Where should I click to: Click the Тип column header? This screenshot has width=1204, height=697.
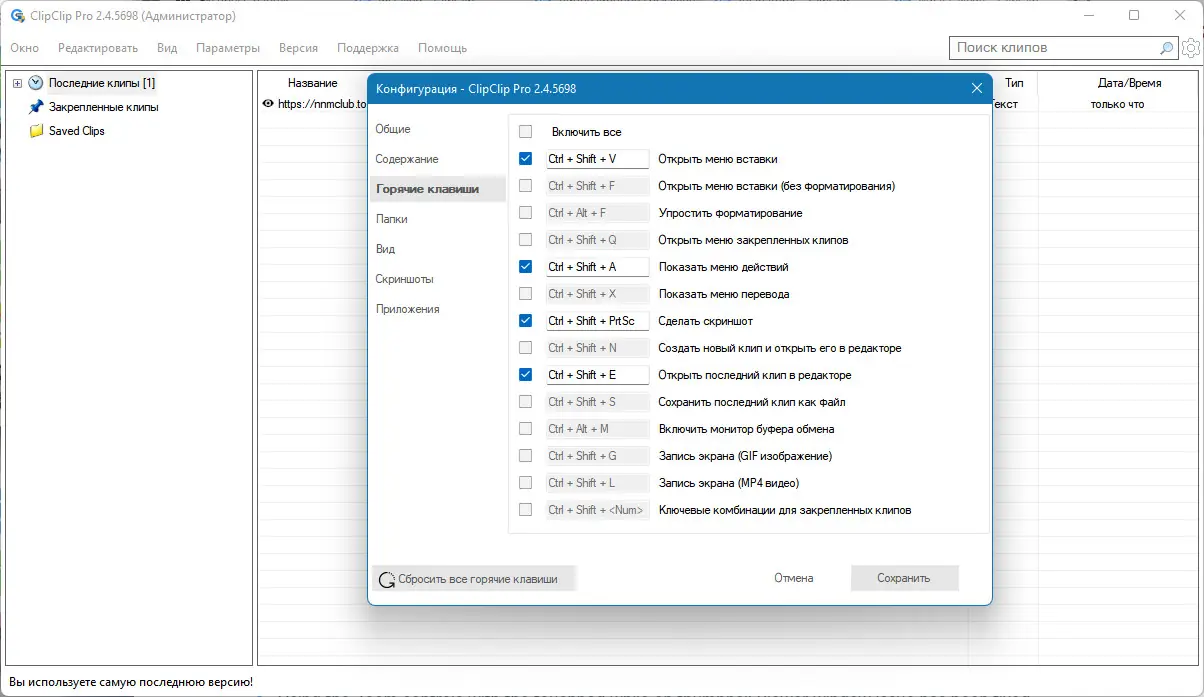pyautogui.click(x=1014, y=83)
